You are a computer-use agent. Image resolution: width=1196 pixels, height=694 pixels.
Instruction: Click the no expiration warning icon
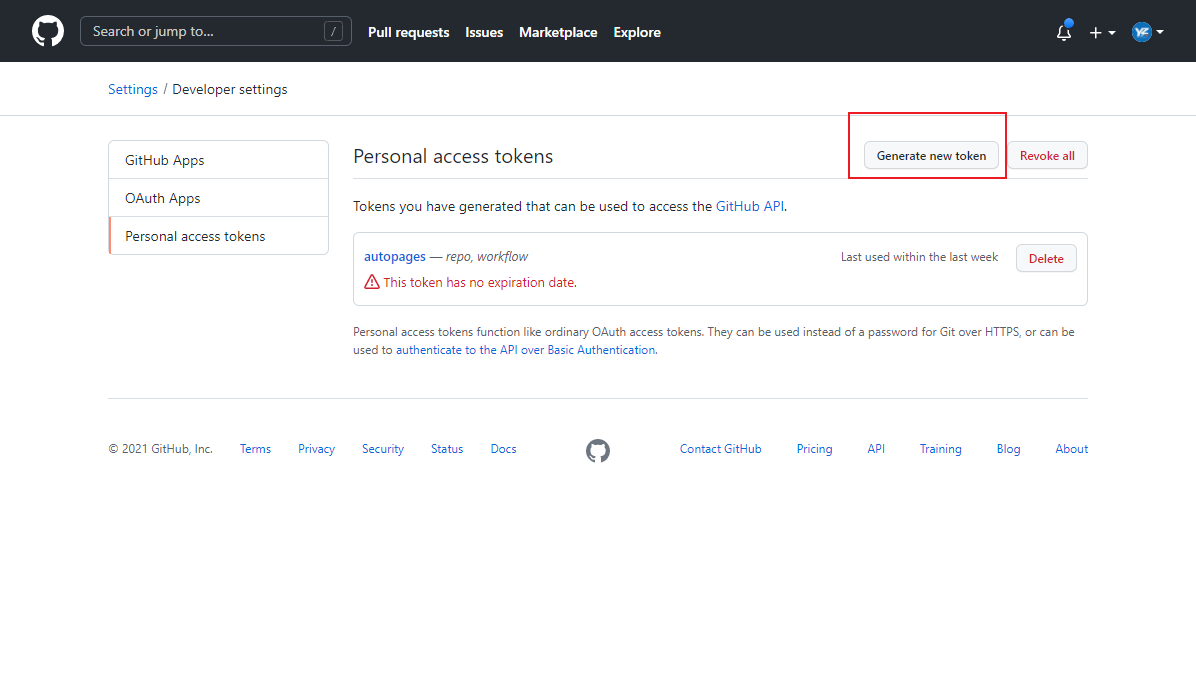coord(371,282)
